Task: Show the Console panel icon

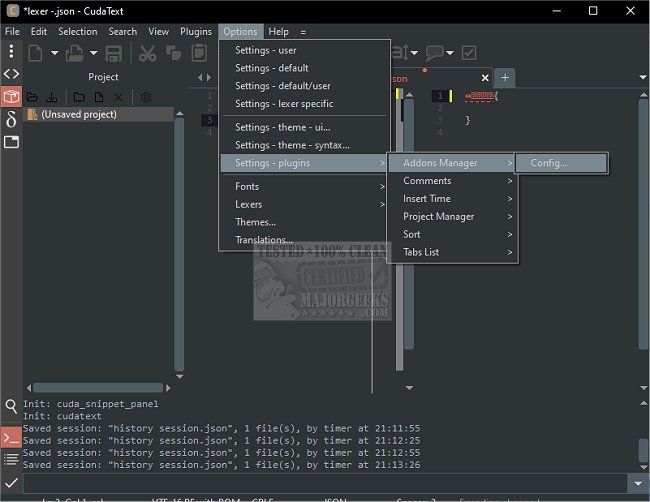Action: pos(11,436)
